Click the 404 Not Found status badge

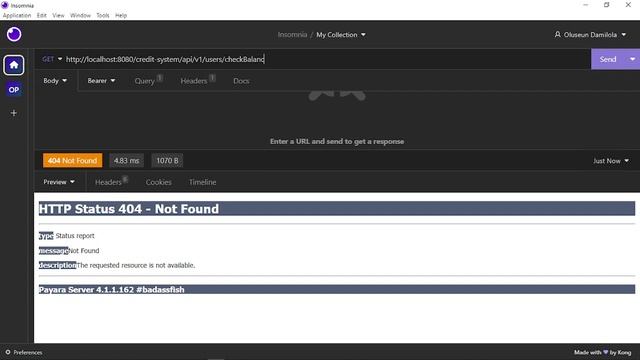[73, 160]
